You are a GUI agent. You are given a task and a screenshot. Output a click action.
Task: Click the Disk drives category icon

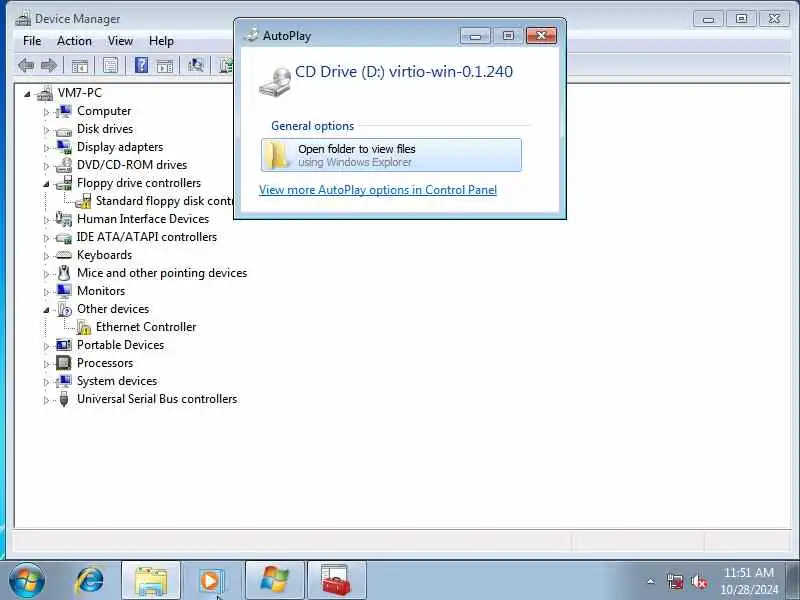coord(64,131)
